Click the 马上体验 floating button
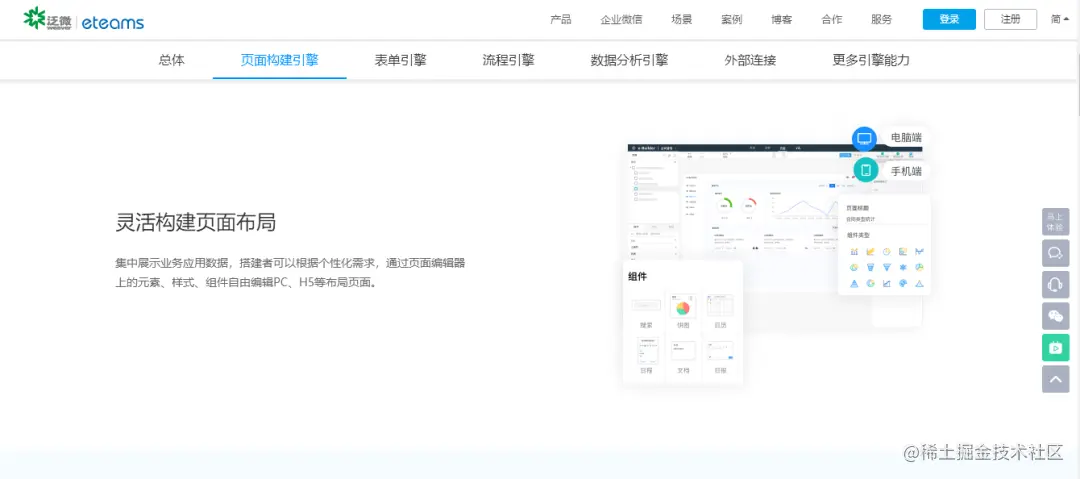The image size is (1080, 479). tap(1055, 221)
